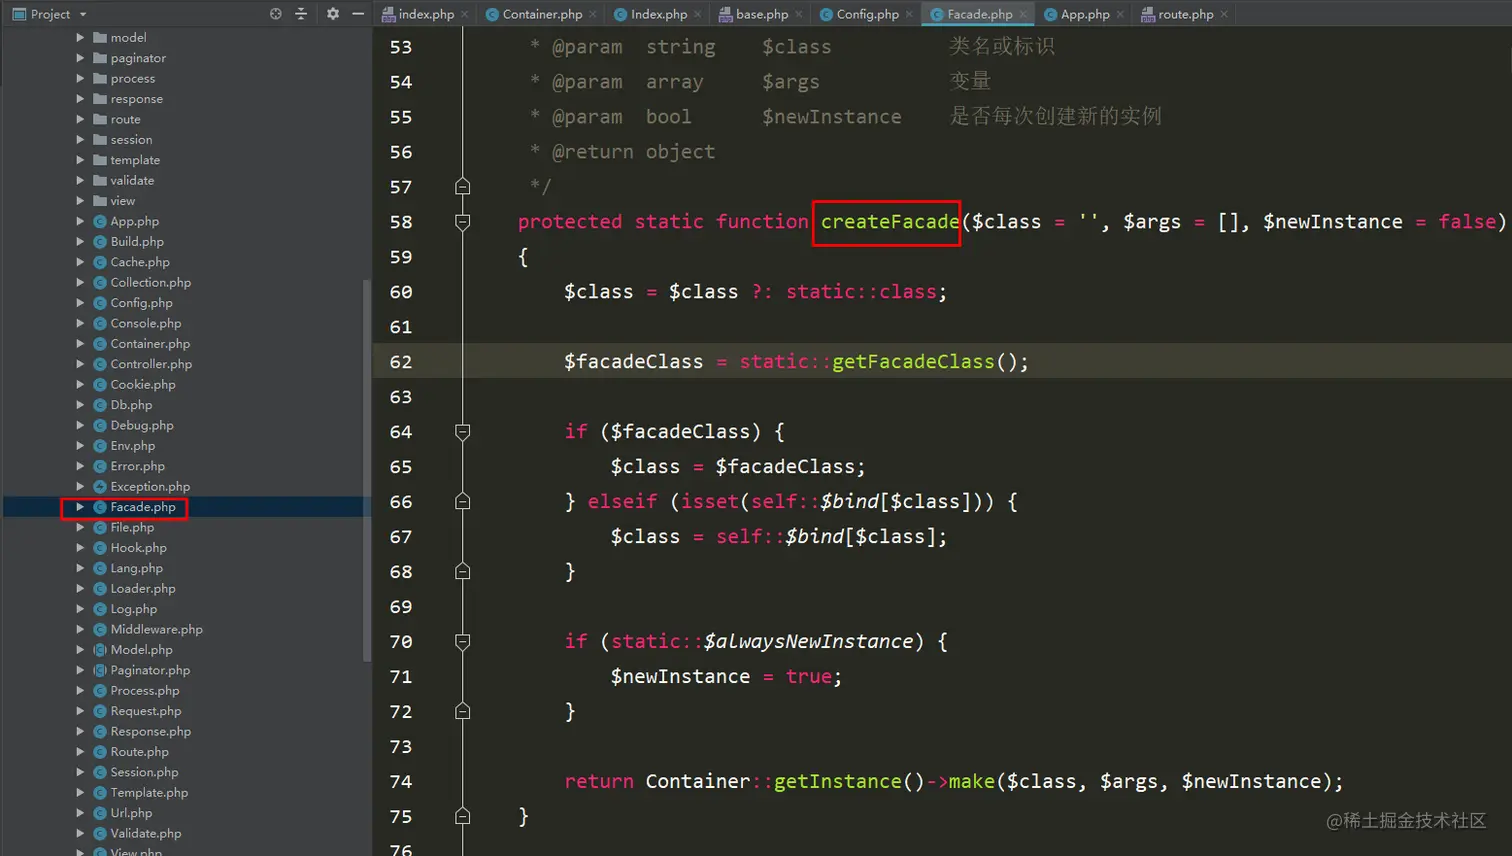Select Route.php in the project tree
1512x856 pixels.
pyautogui.click(x=139, y=752)
